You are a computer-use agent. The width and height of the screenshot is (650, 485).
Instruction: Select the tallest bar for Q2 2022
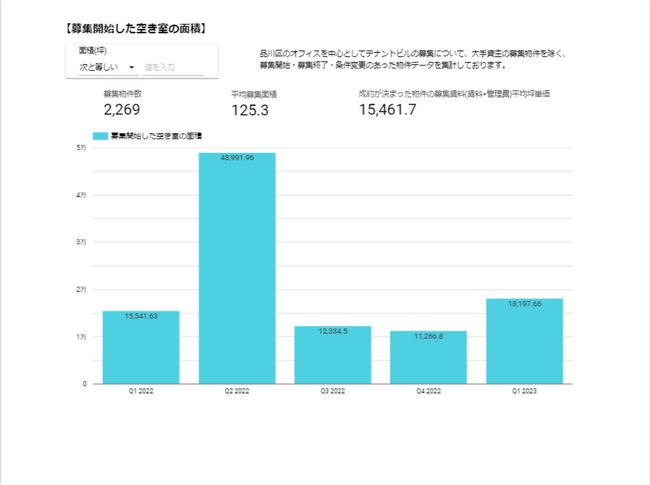tap(237, 268)
